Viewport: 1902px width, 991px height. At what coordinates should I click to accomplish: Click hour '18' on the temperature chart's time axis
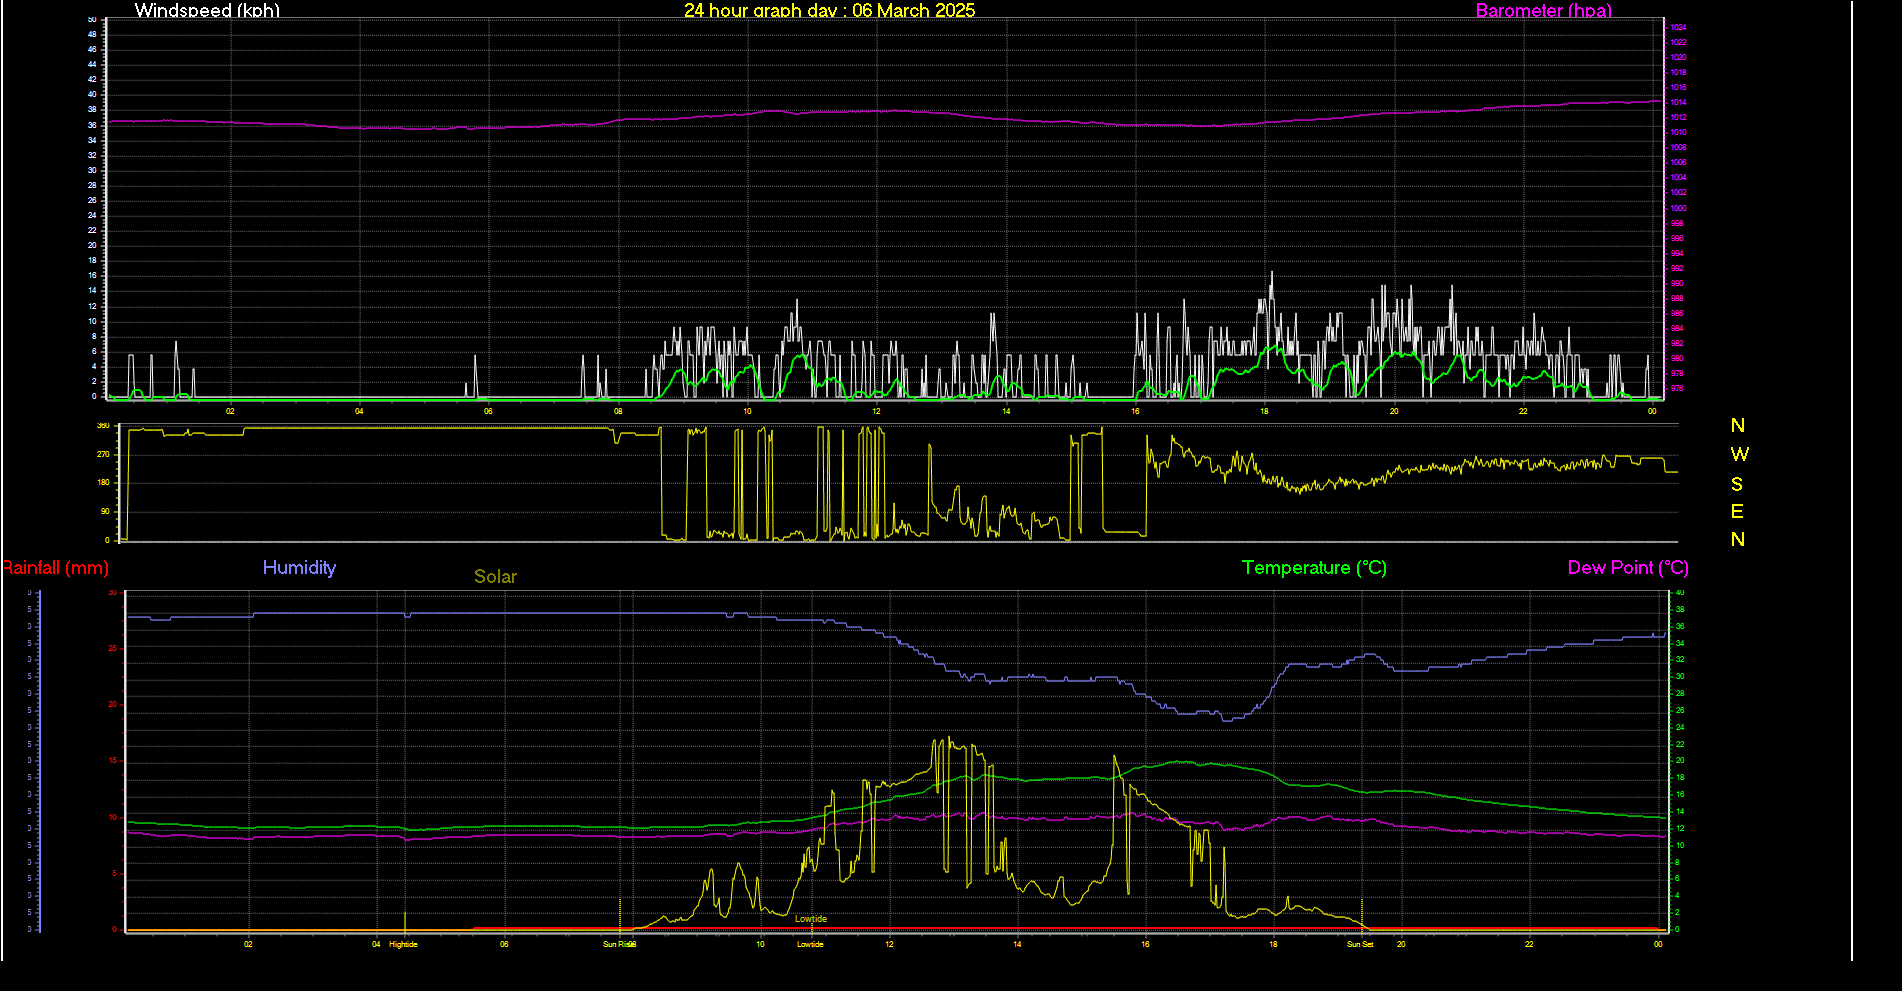click(x=1273, y=944)
